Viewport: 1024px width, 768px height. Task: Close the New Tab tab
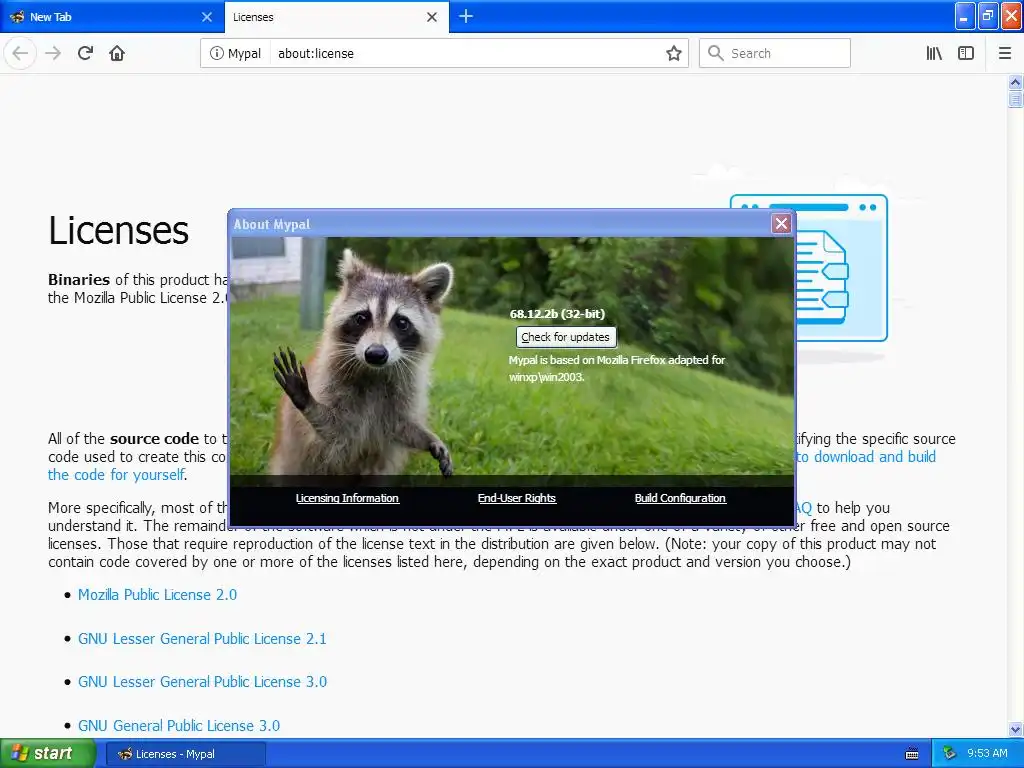click(207, 17)
